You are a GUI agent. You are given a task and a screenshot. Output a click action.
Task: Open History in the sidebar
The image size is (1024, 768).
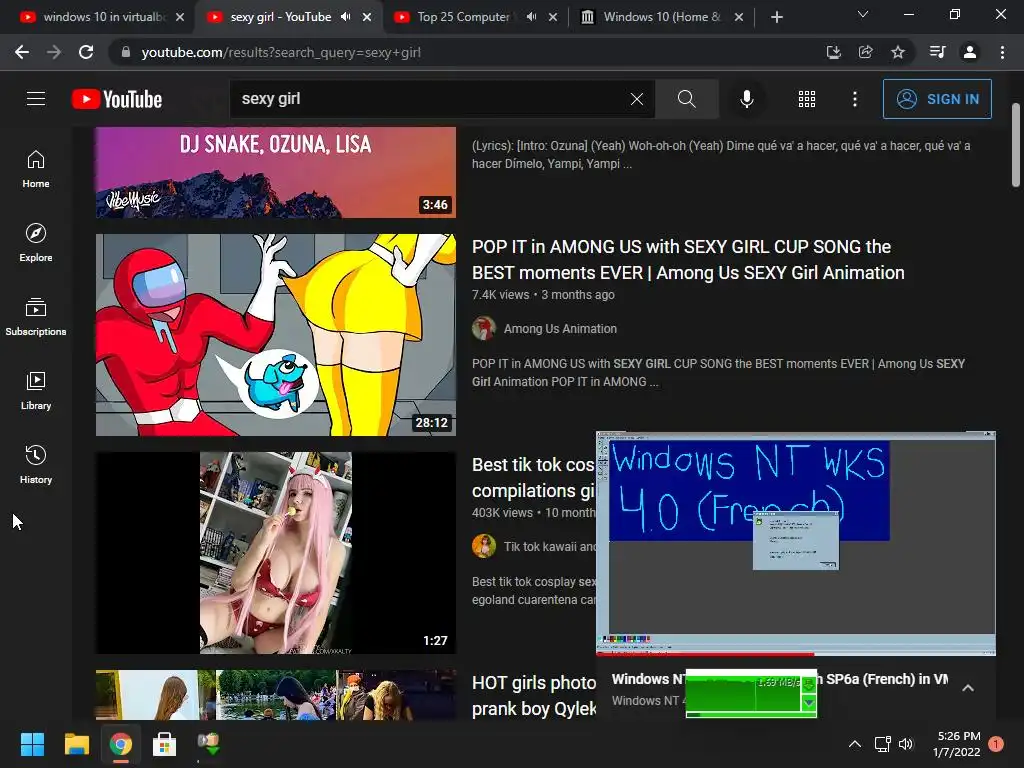(36, 464)
